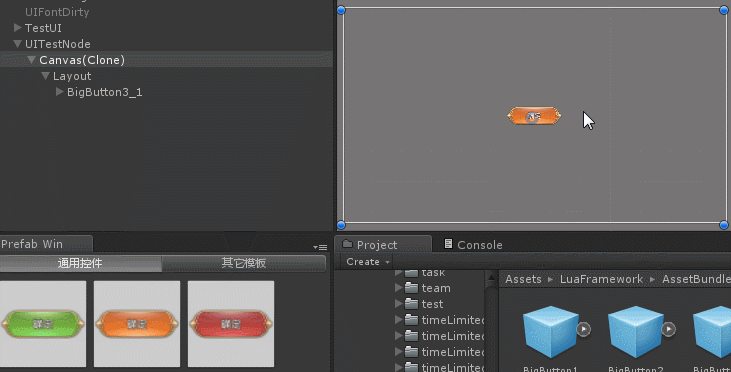
Task: Select the 通用控件 tab
Action: coord(81,263)
